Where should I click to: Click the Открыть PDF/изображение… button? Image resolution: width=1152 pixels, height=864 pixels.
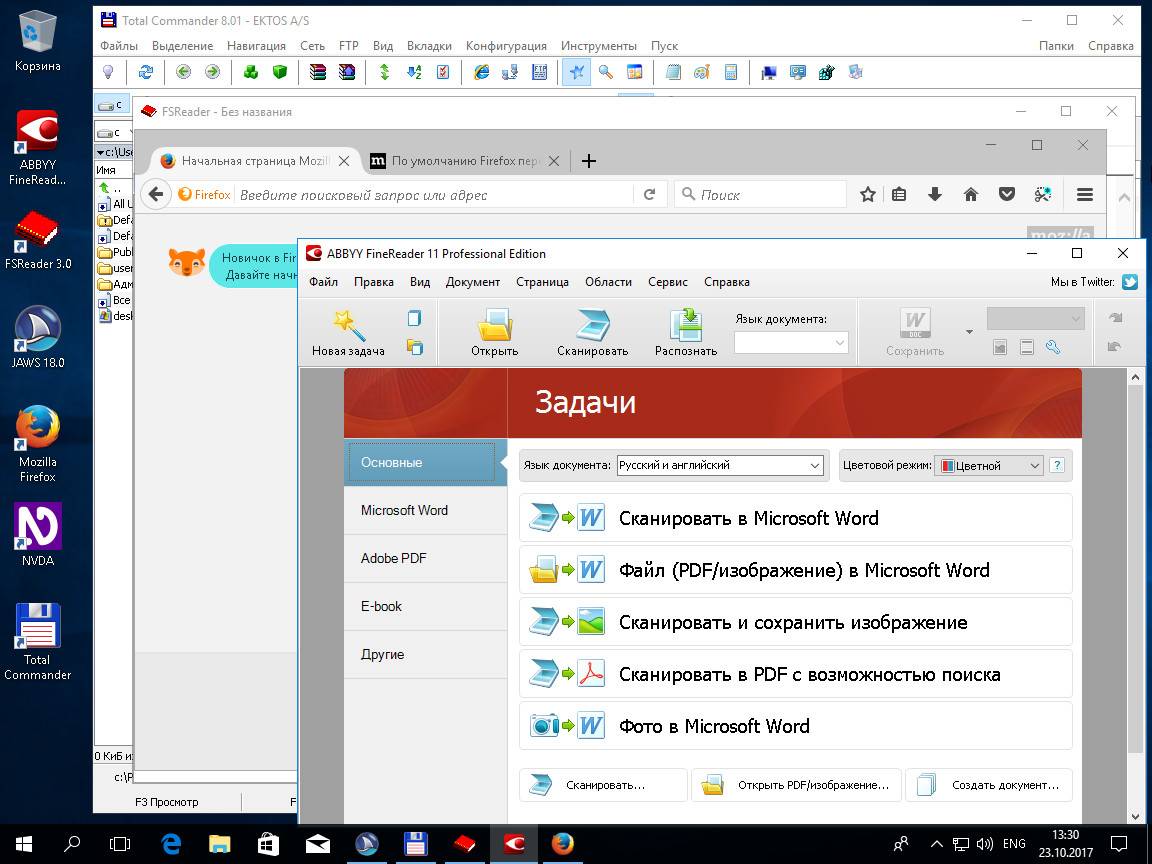797,785
